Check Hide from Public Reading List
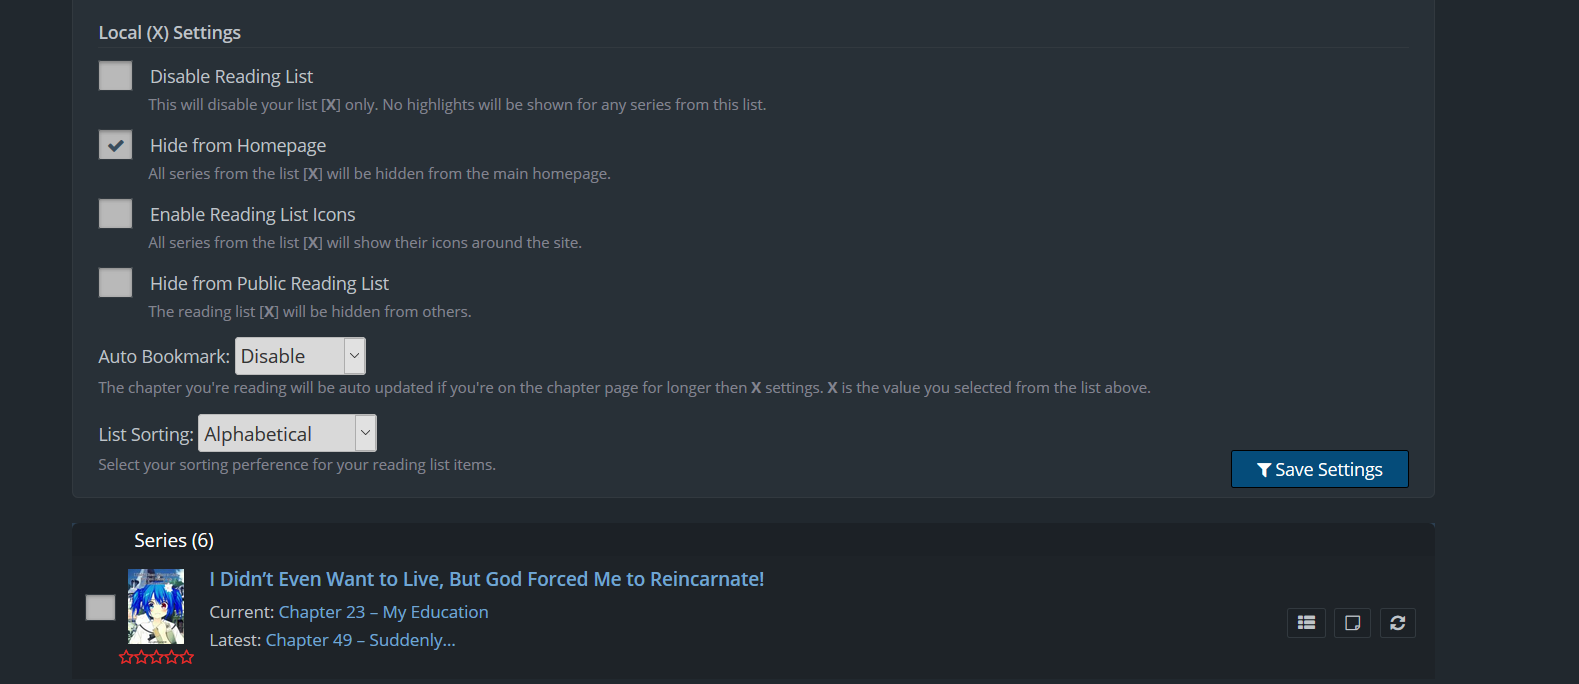This screenshot has width=1579, height=684. (116, 283)
